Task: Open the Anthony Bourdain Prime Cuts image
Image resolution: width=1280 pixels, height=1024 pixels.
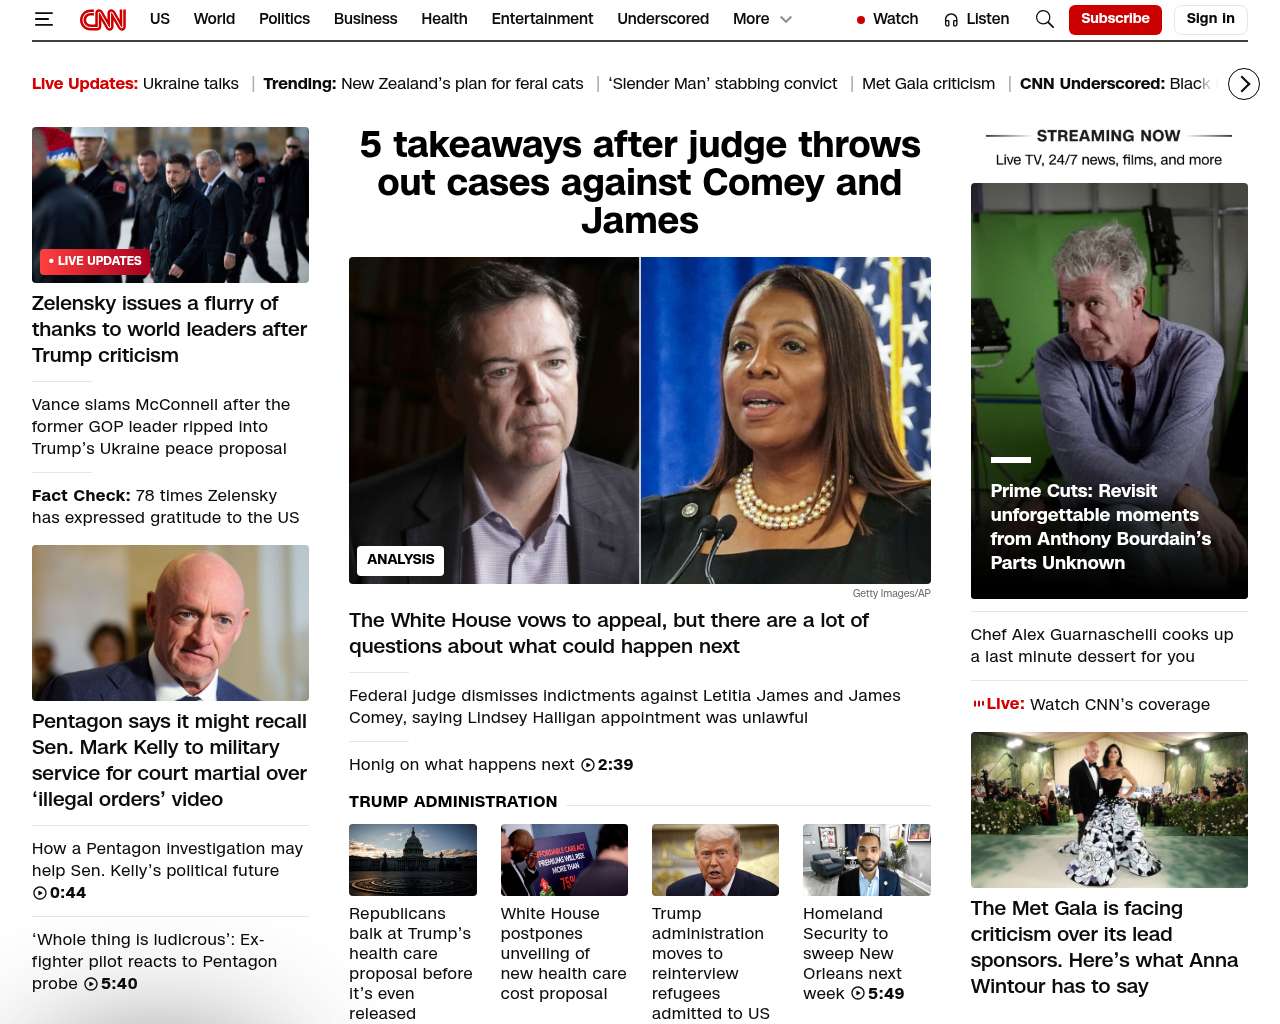Action: pos(1109,391)
